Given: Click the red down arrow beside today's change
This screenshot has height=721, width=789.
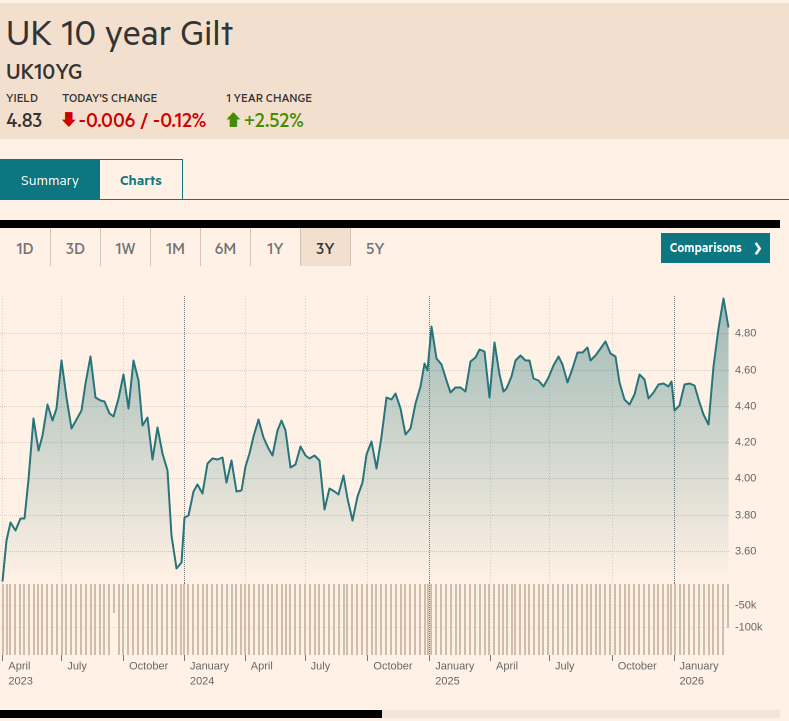Looking at the screenshot, I should pyautogui.click(x=68, y=120).
